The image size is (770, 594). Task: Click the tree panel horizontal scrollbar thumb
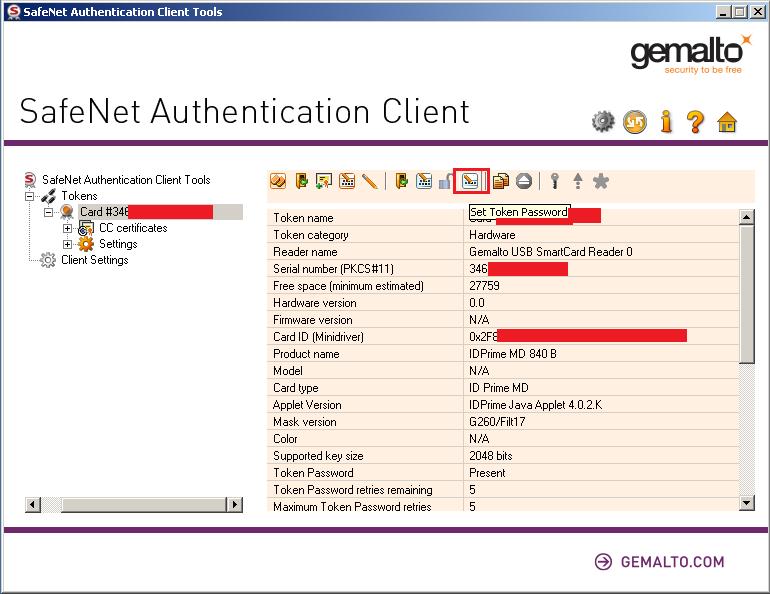[x=143, y=505]
